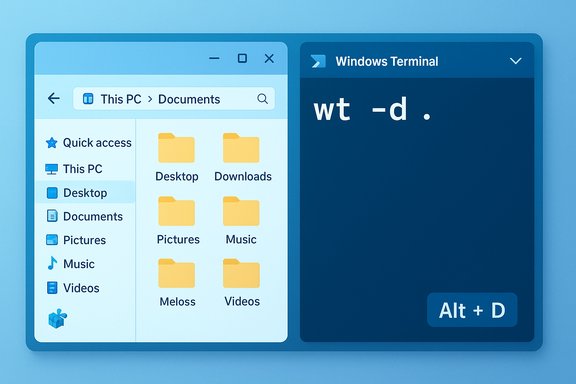Image resolution: width=576 pixels, height=384 pixels.
Task: Click the 'wt -d .' command text
Action: pyautogui.click(x=372, y=110)
